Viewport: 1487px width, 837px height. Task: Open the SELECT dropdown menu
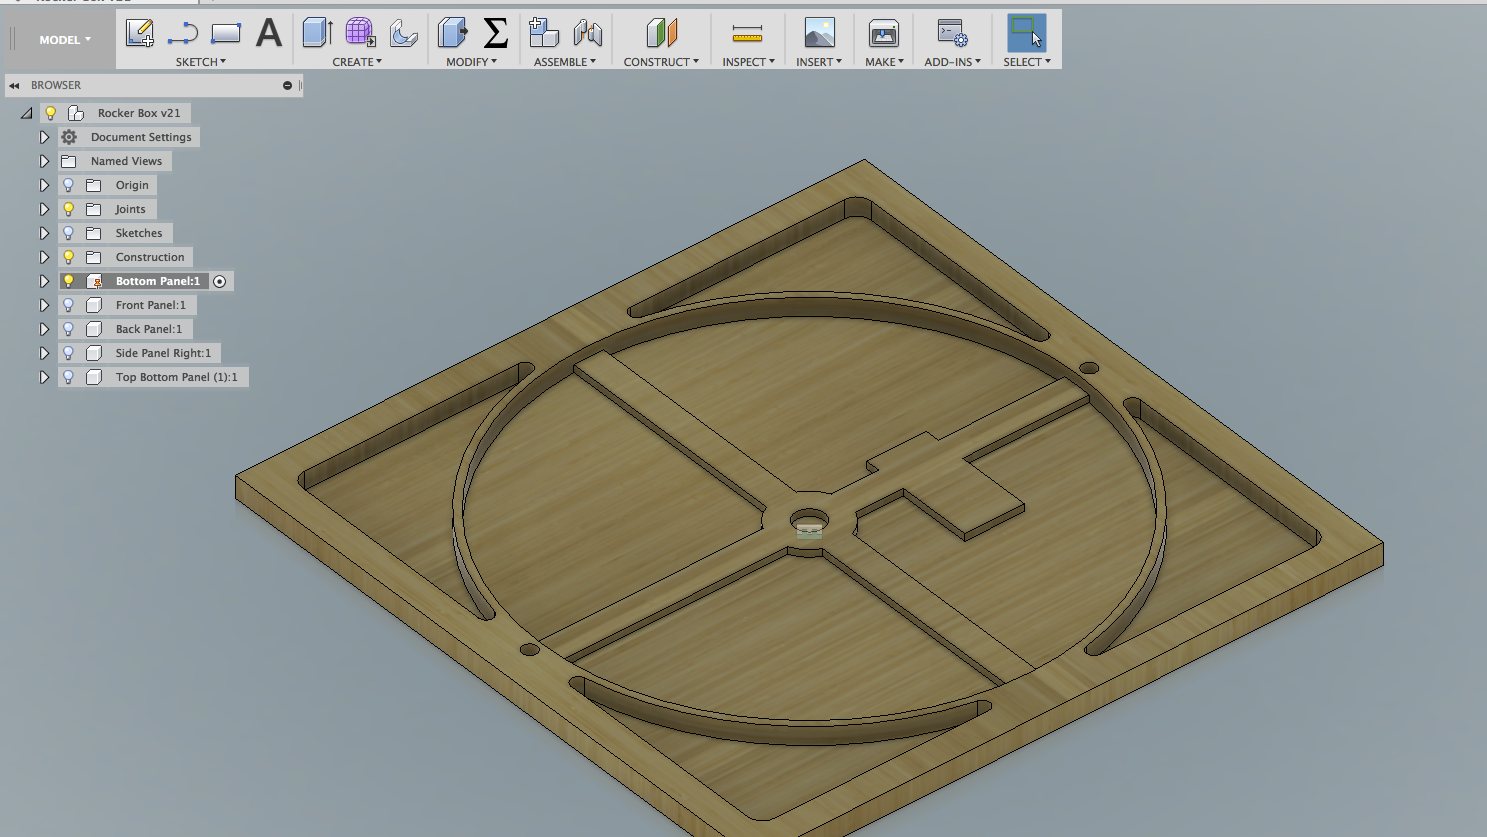point(1026,62)
